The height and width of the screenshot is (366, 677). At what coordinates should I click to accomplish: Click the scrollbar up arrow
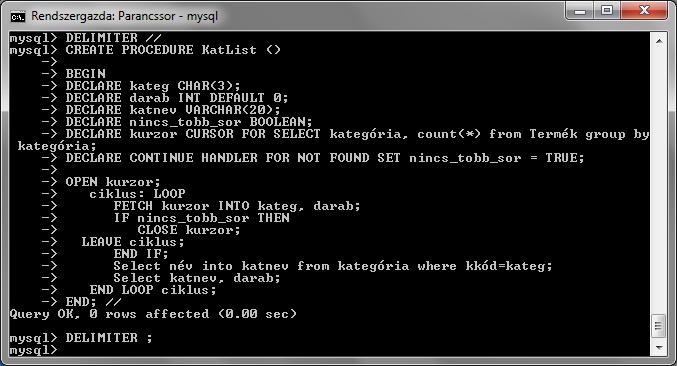click(658, 41)
